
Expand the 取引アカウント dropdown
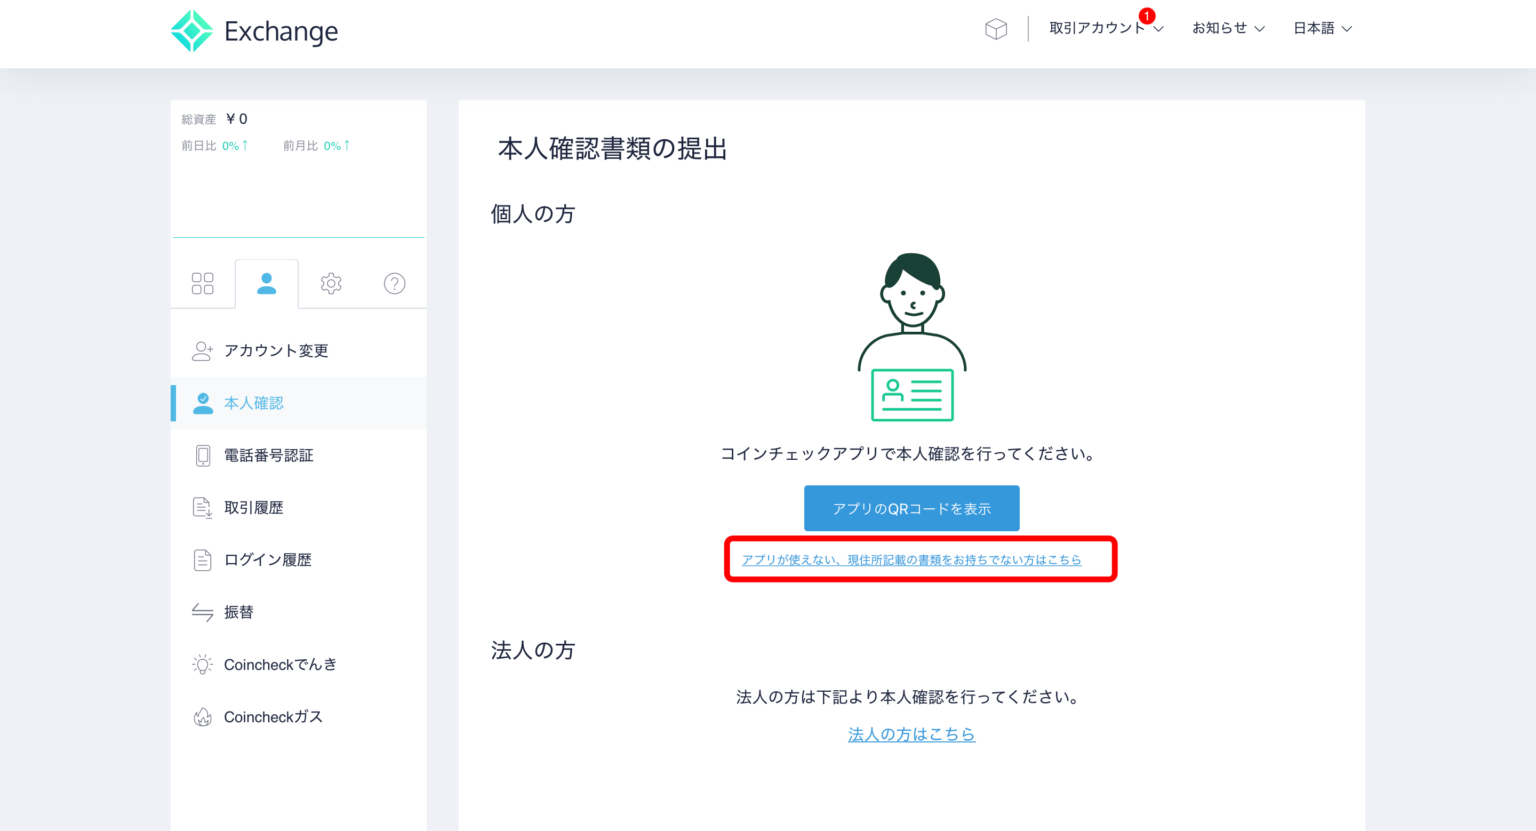pyautogui.click(x=1105, y=29)
